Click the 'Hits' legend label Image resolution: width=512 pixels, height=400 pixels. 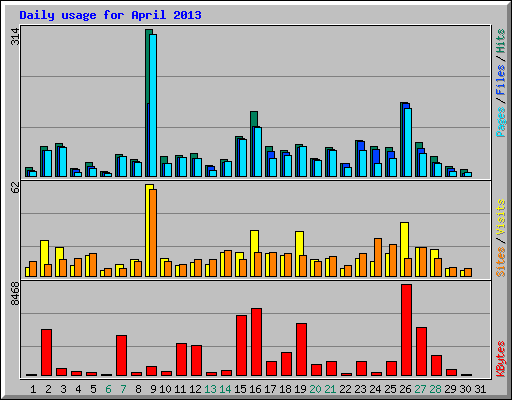pyautogui.click(x=500, y=41)
